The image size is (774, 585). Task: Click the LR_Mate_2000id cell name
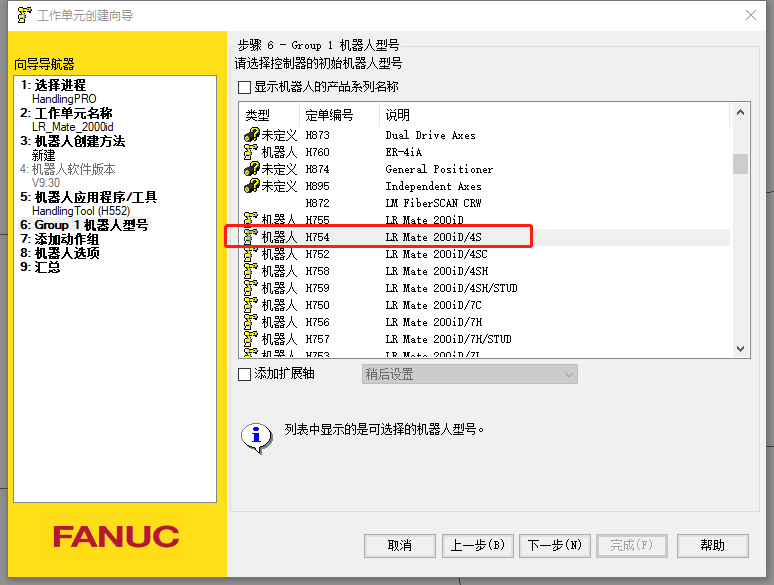pyautogui.click(x=73, y=127)
